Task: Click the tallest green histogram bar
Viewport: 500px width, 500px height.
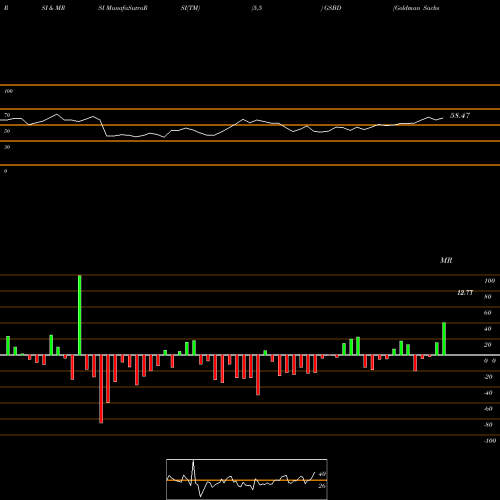Action: [80, 315]
